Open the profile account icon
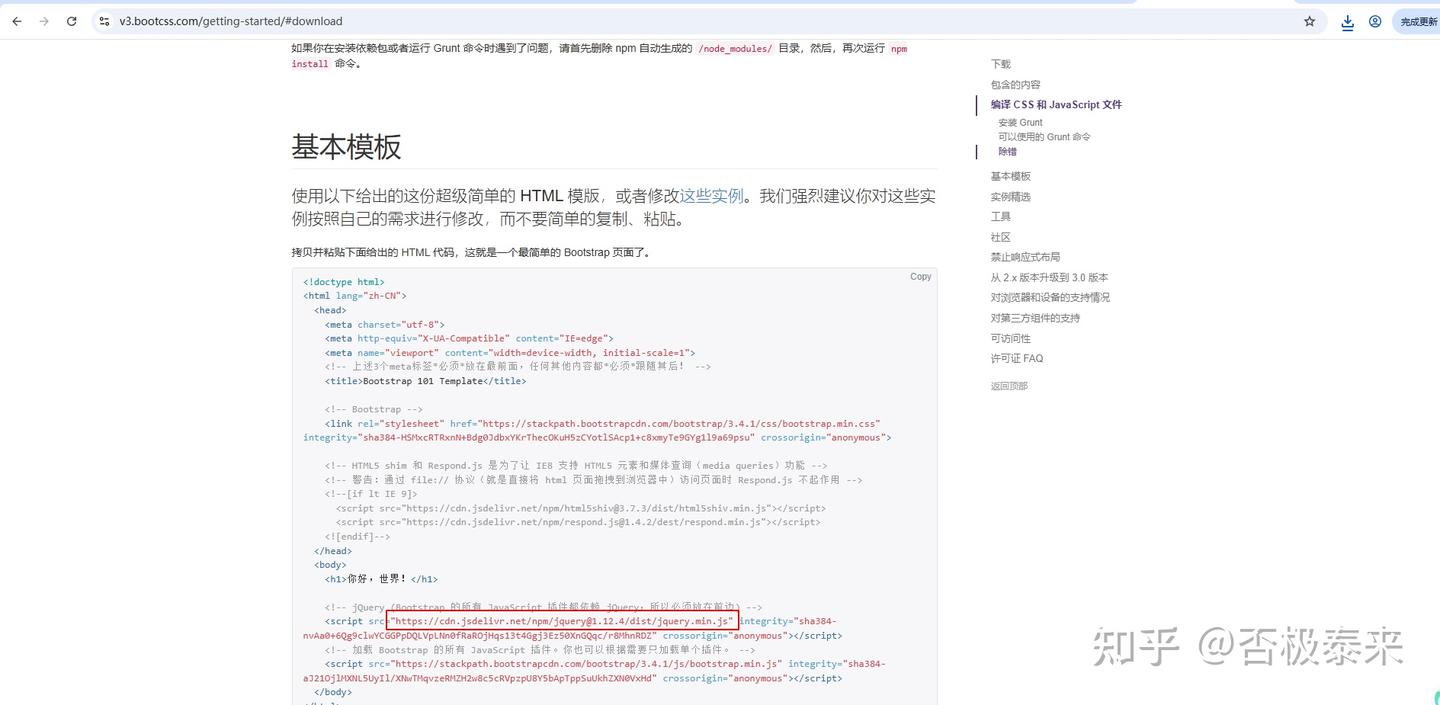The height and width of the screenshot is (705, 1440). 1375,21
